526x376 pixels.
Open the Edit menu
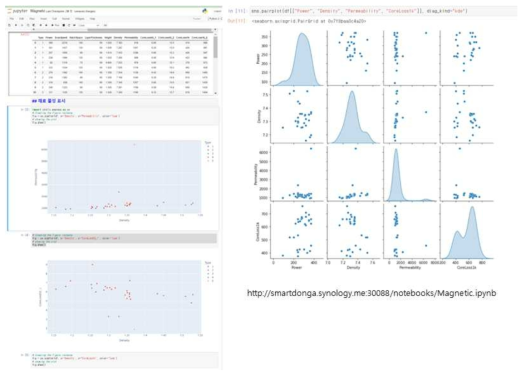21,19
